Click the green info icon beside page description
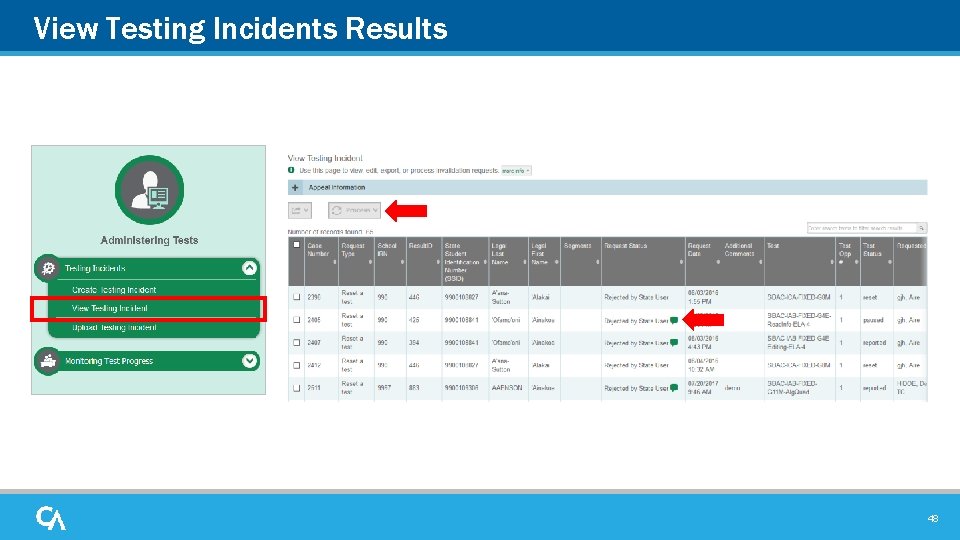Screen dimensions: 960x540 pos(291,170)
